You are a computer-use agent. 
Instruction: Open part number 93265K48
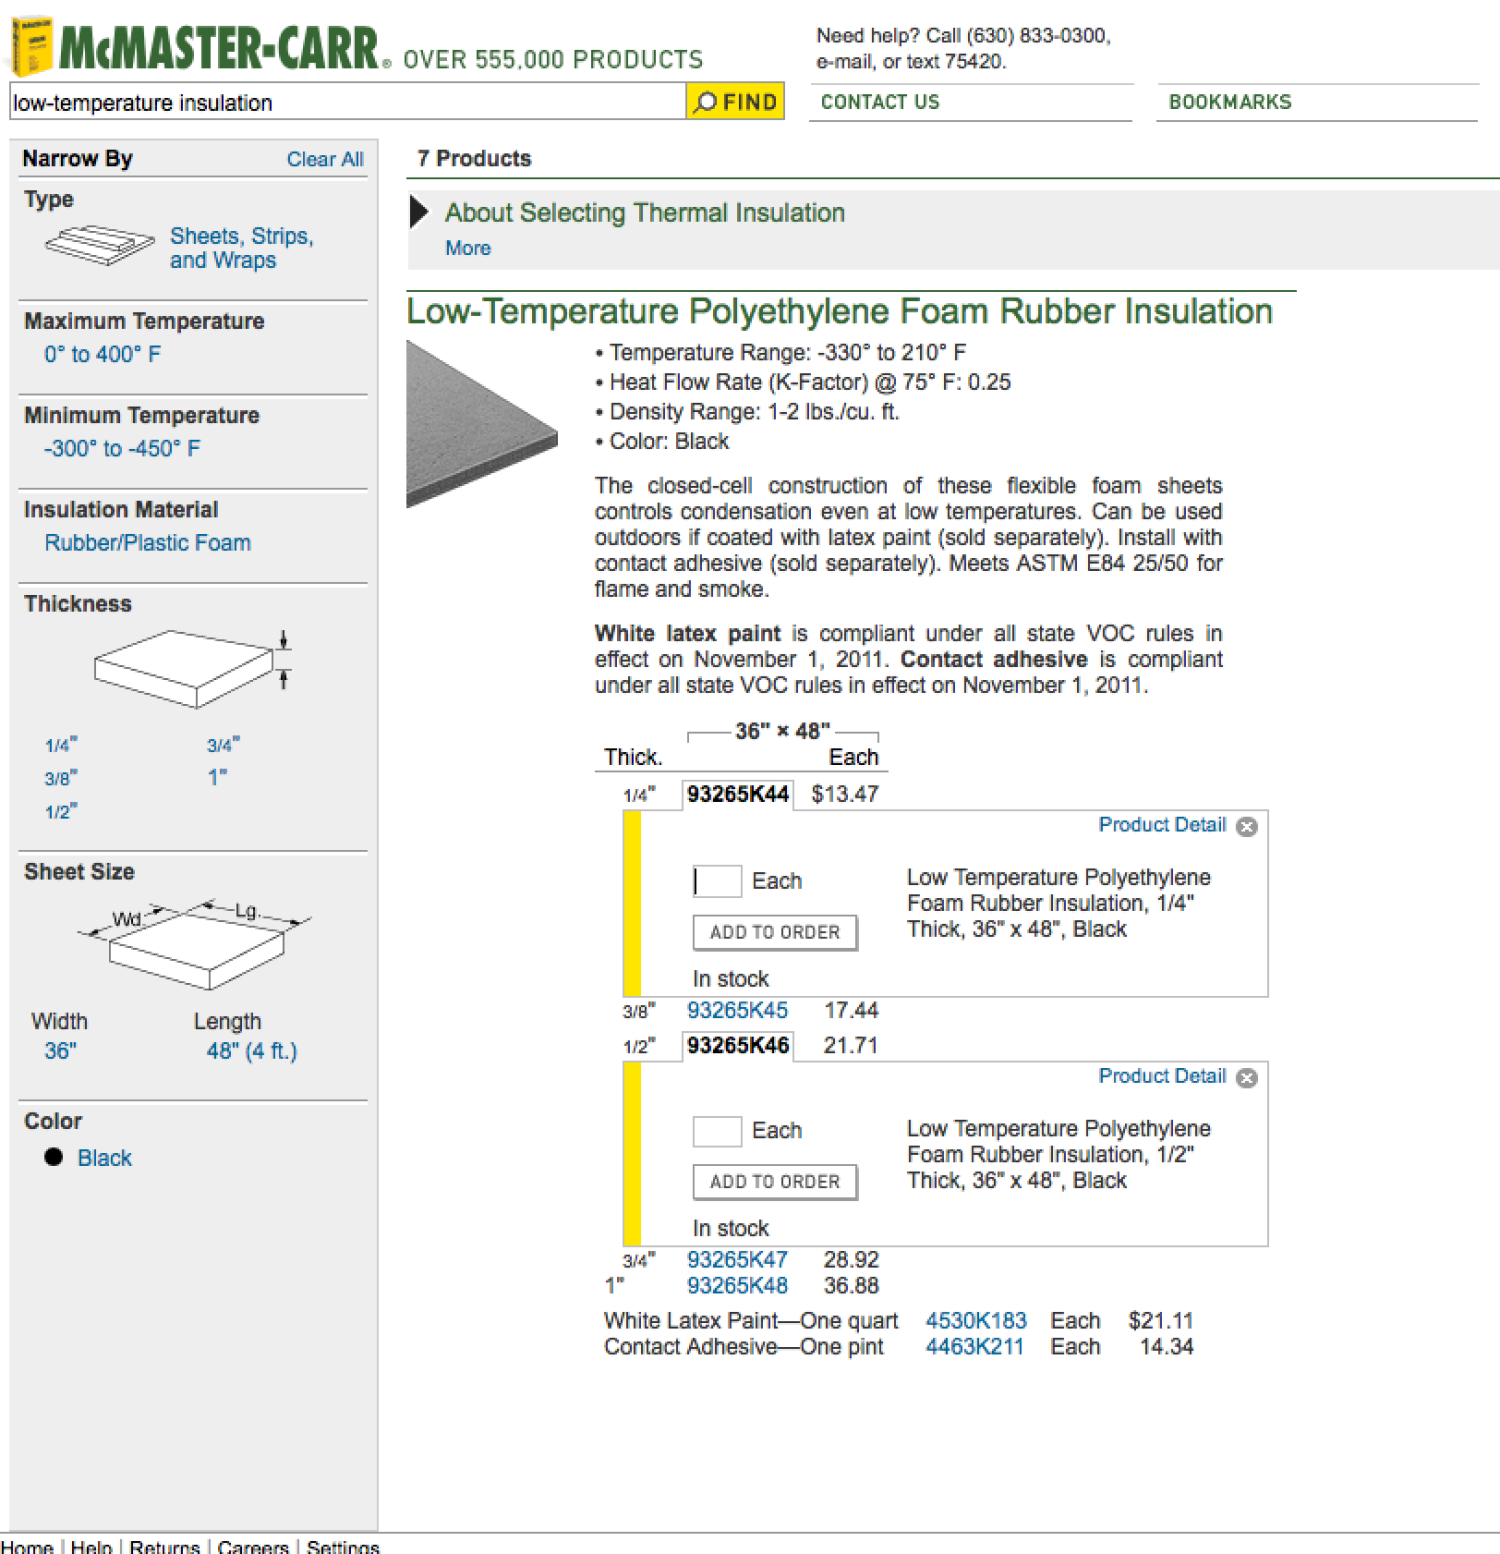tap(738, 1286)
